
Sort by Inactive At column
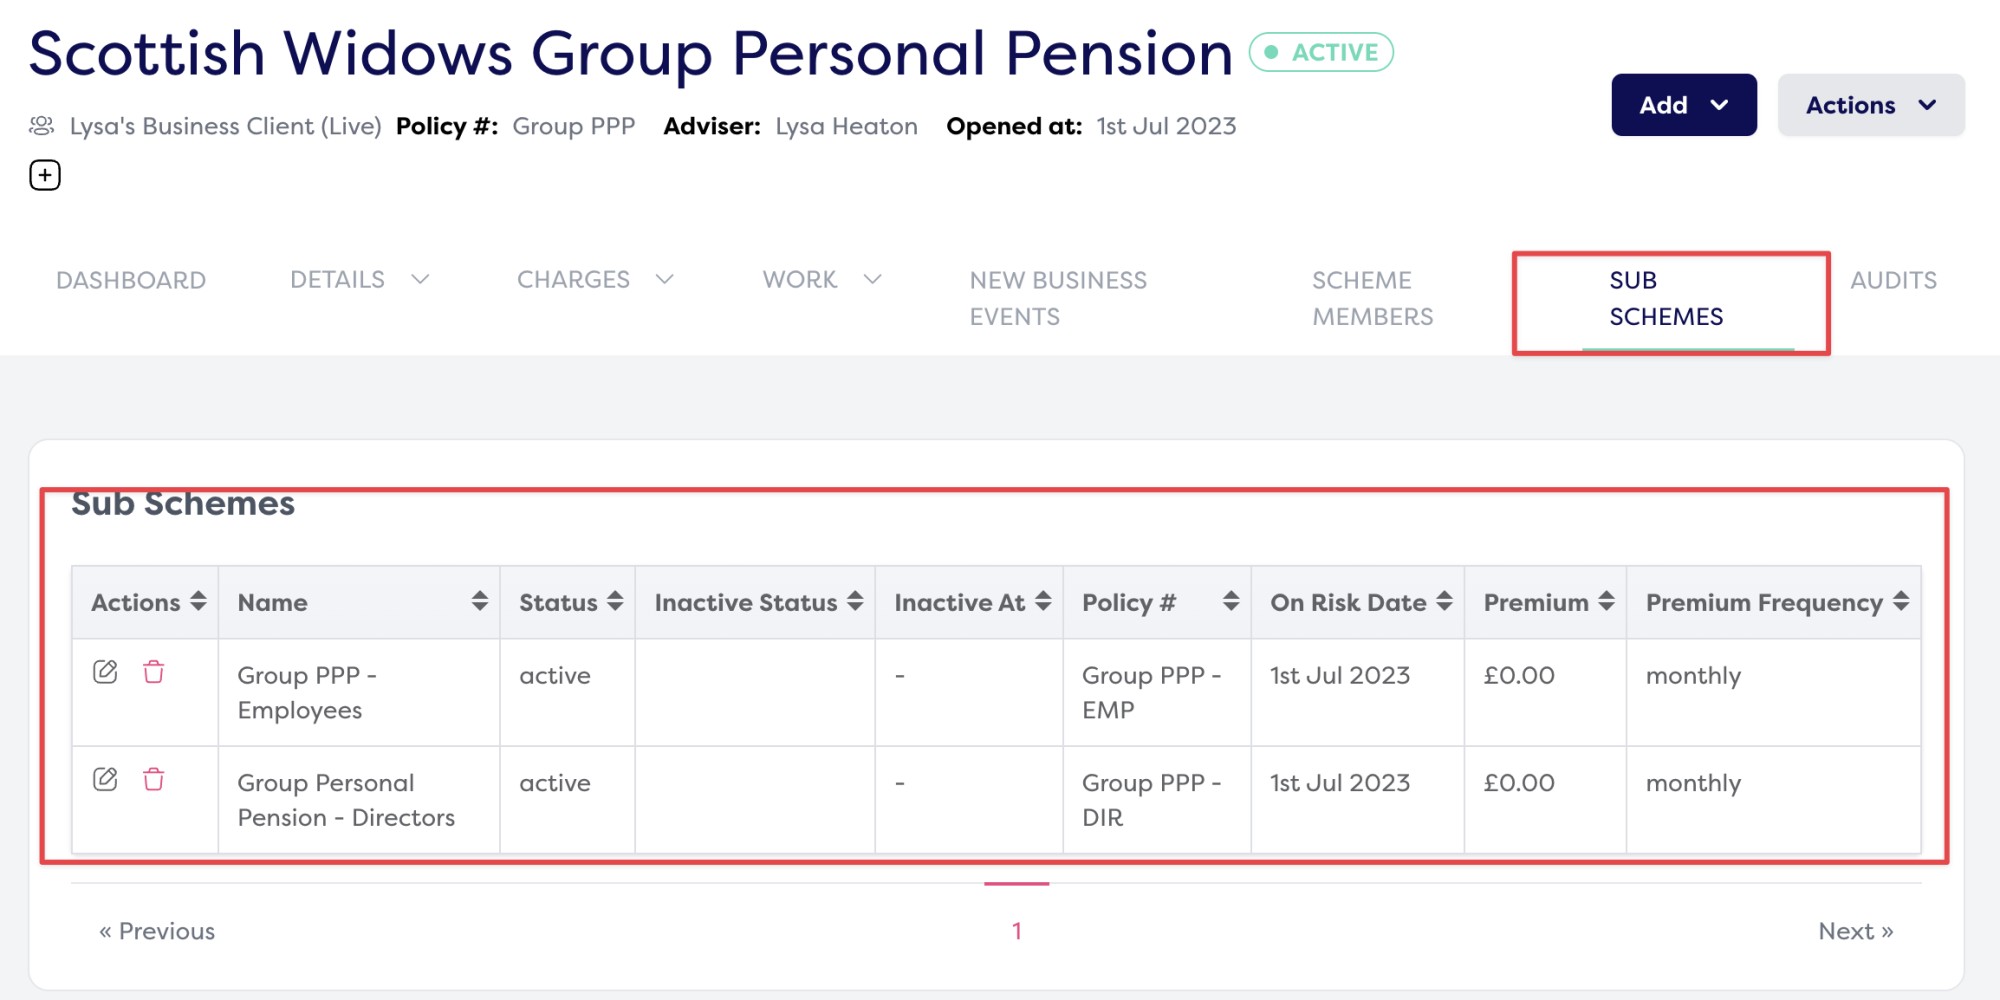[1043, 601]
